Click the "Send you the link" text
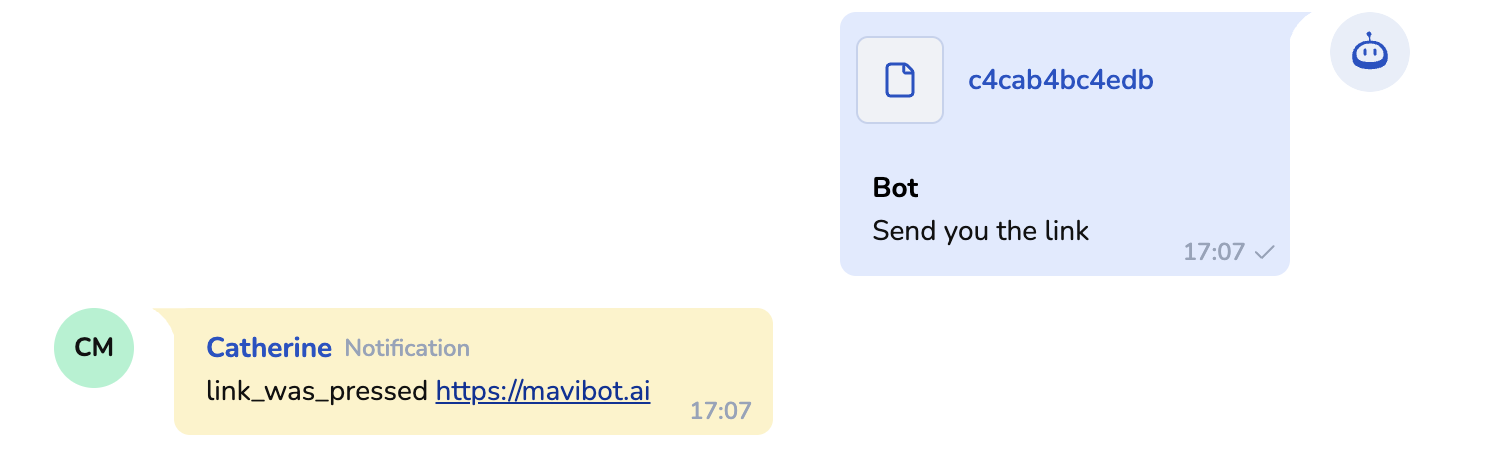The image size is (1496, 470). tap(980, 231)
